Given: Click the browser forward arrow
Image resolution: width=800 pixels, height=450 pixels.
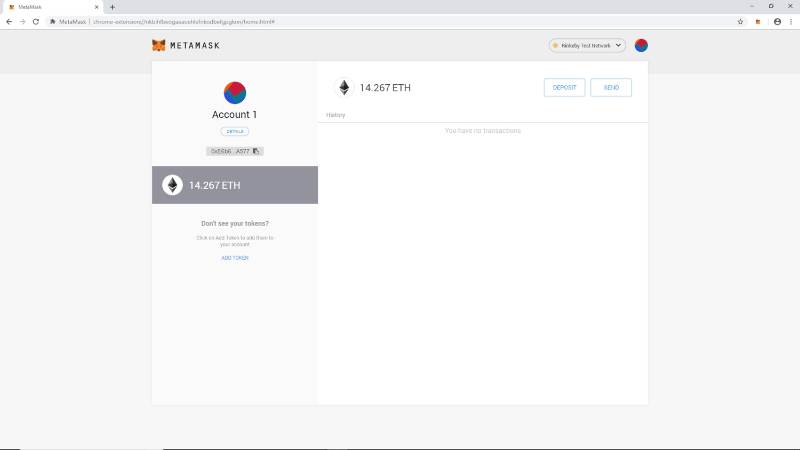Looking at the screenshot, I should (x=22, y=22).
